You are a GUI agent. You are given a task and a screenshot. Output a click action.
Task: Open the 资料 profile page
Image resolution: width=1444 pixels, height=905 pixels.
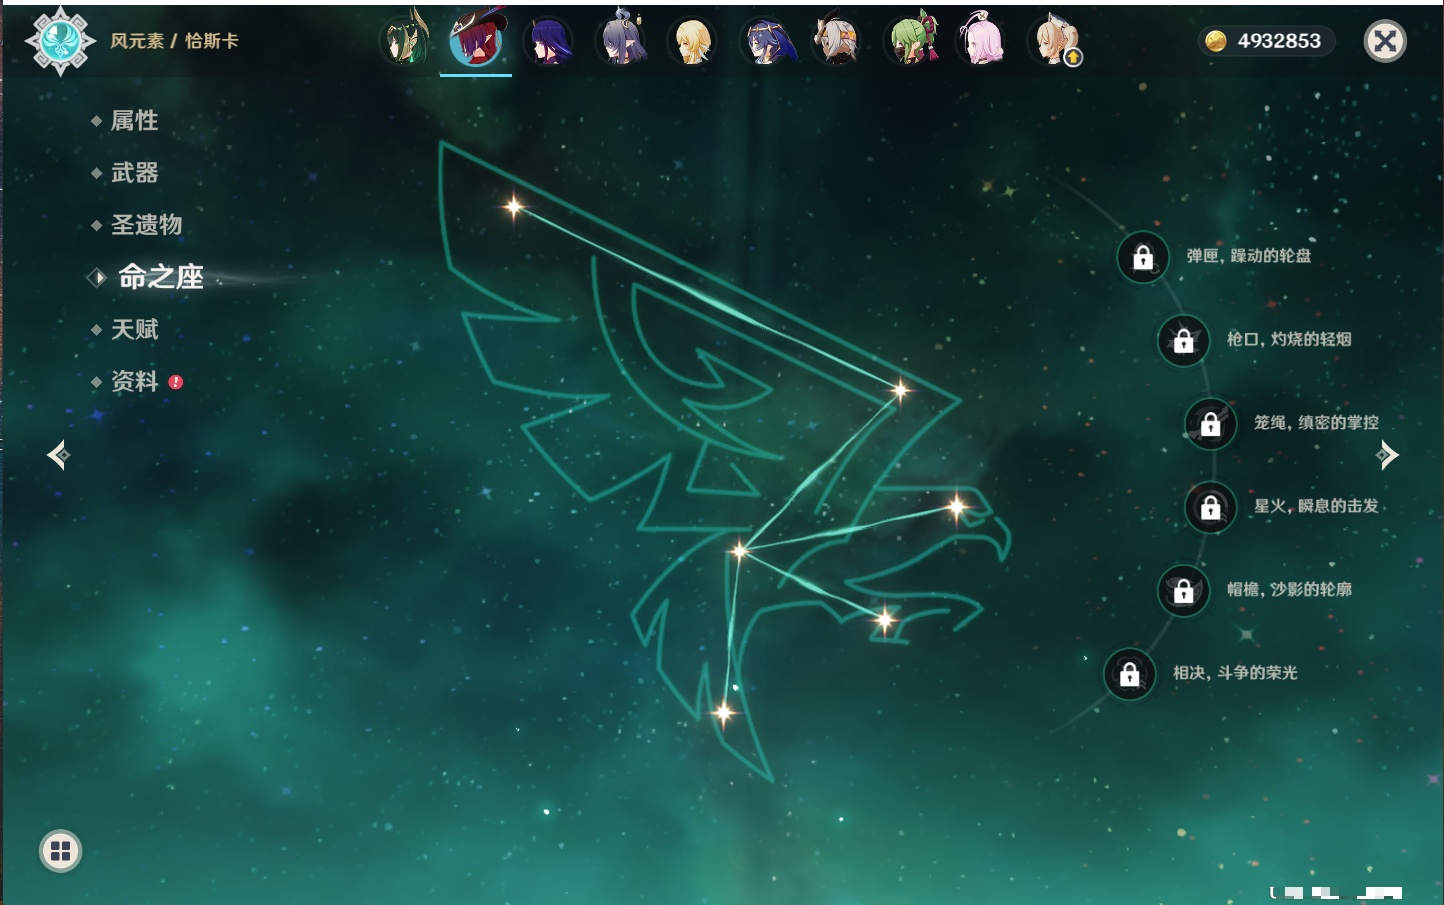(136, 381)
